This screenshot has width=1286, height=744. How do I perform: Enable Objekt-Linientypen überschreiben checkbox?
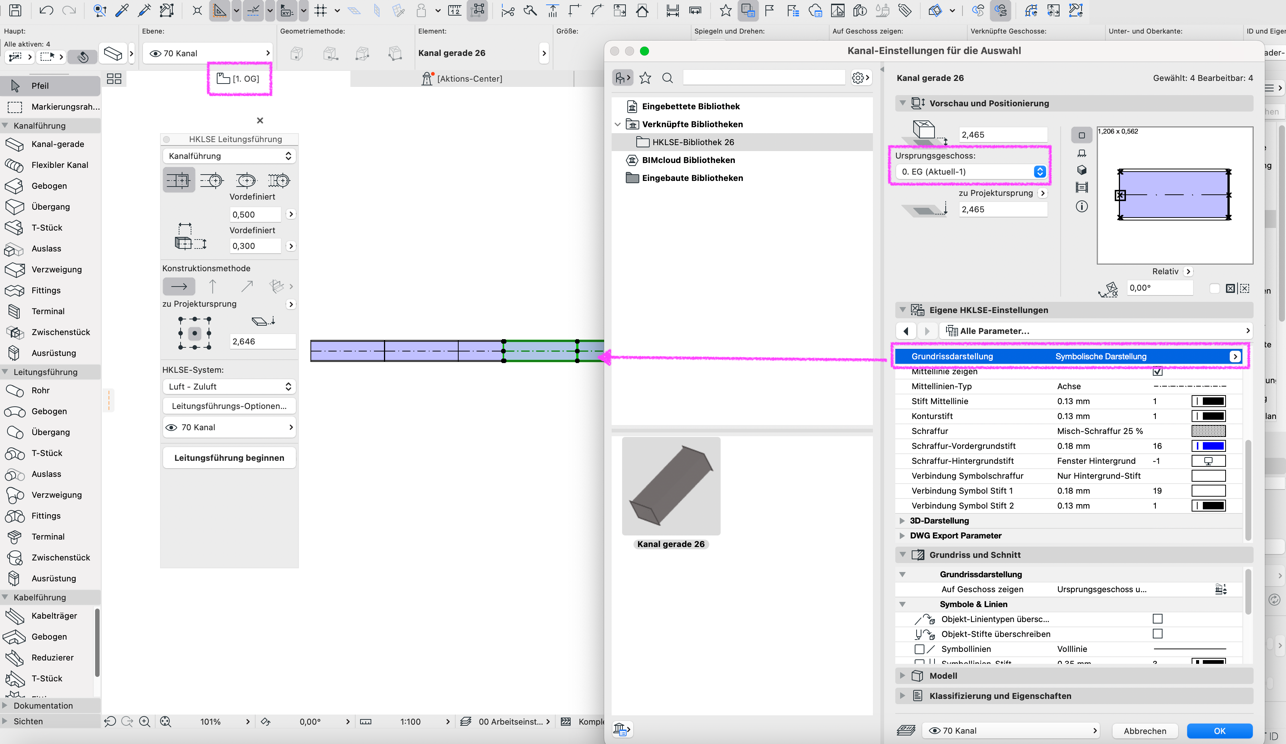[1157, 619]
